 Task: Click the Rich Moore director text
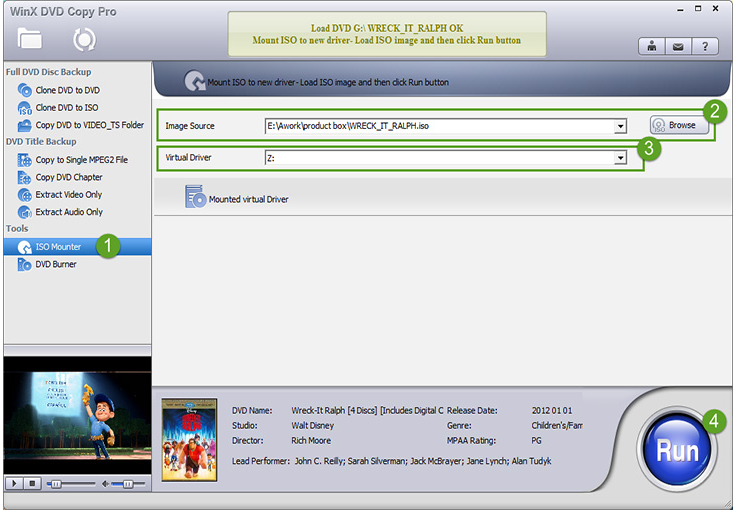pyautogui.click(x=311, y=440)
